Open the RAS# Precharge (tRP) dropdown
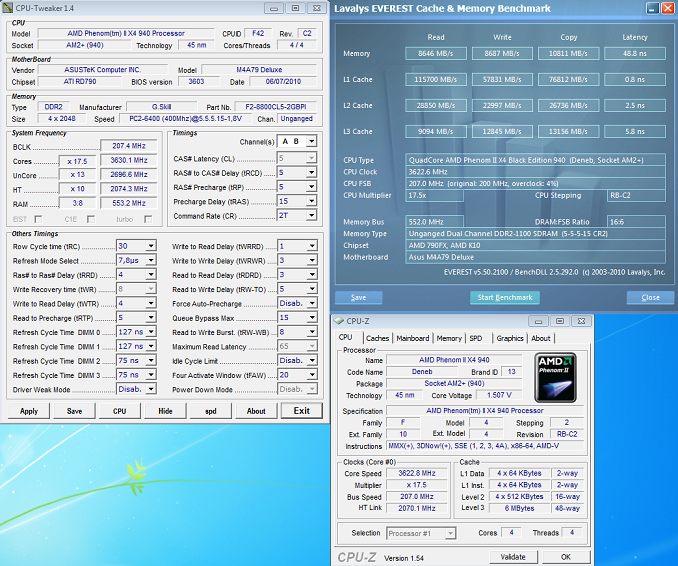The width and height of the screenshot is (678, 566). (311, 187)
